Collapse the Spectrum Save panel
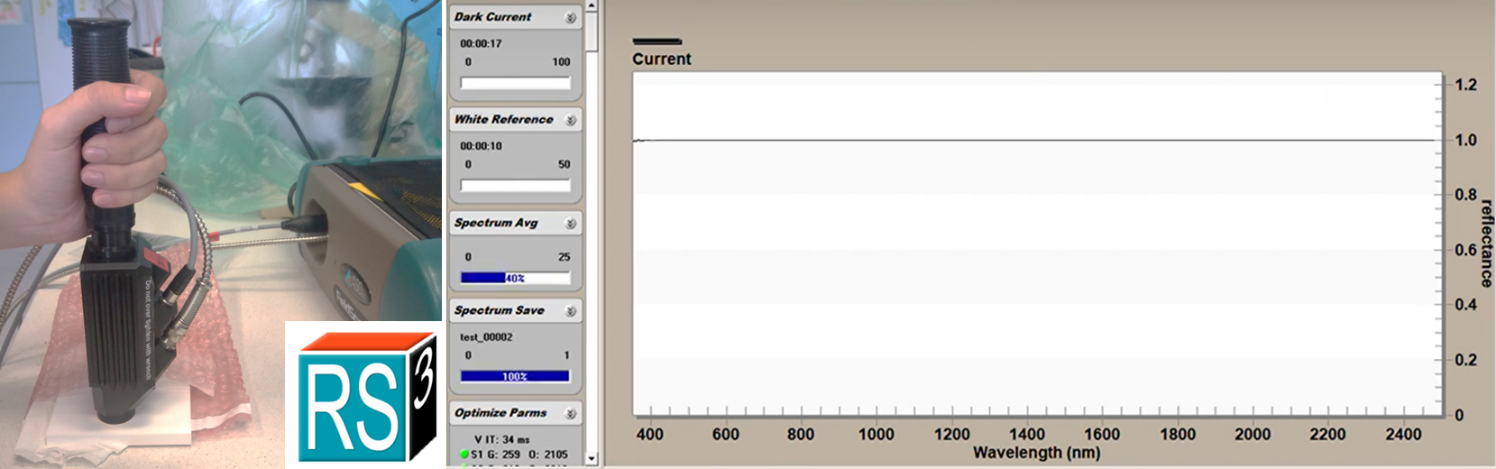The width and height of the screenshot is (1496, 469). [570, 311]
